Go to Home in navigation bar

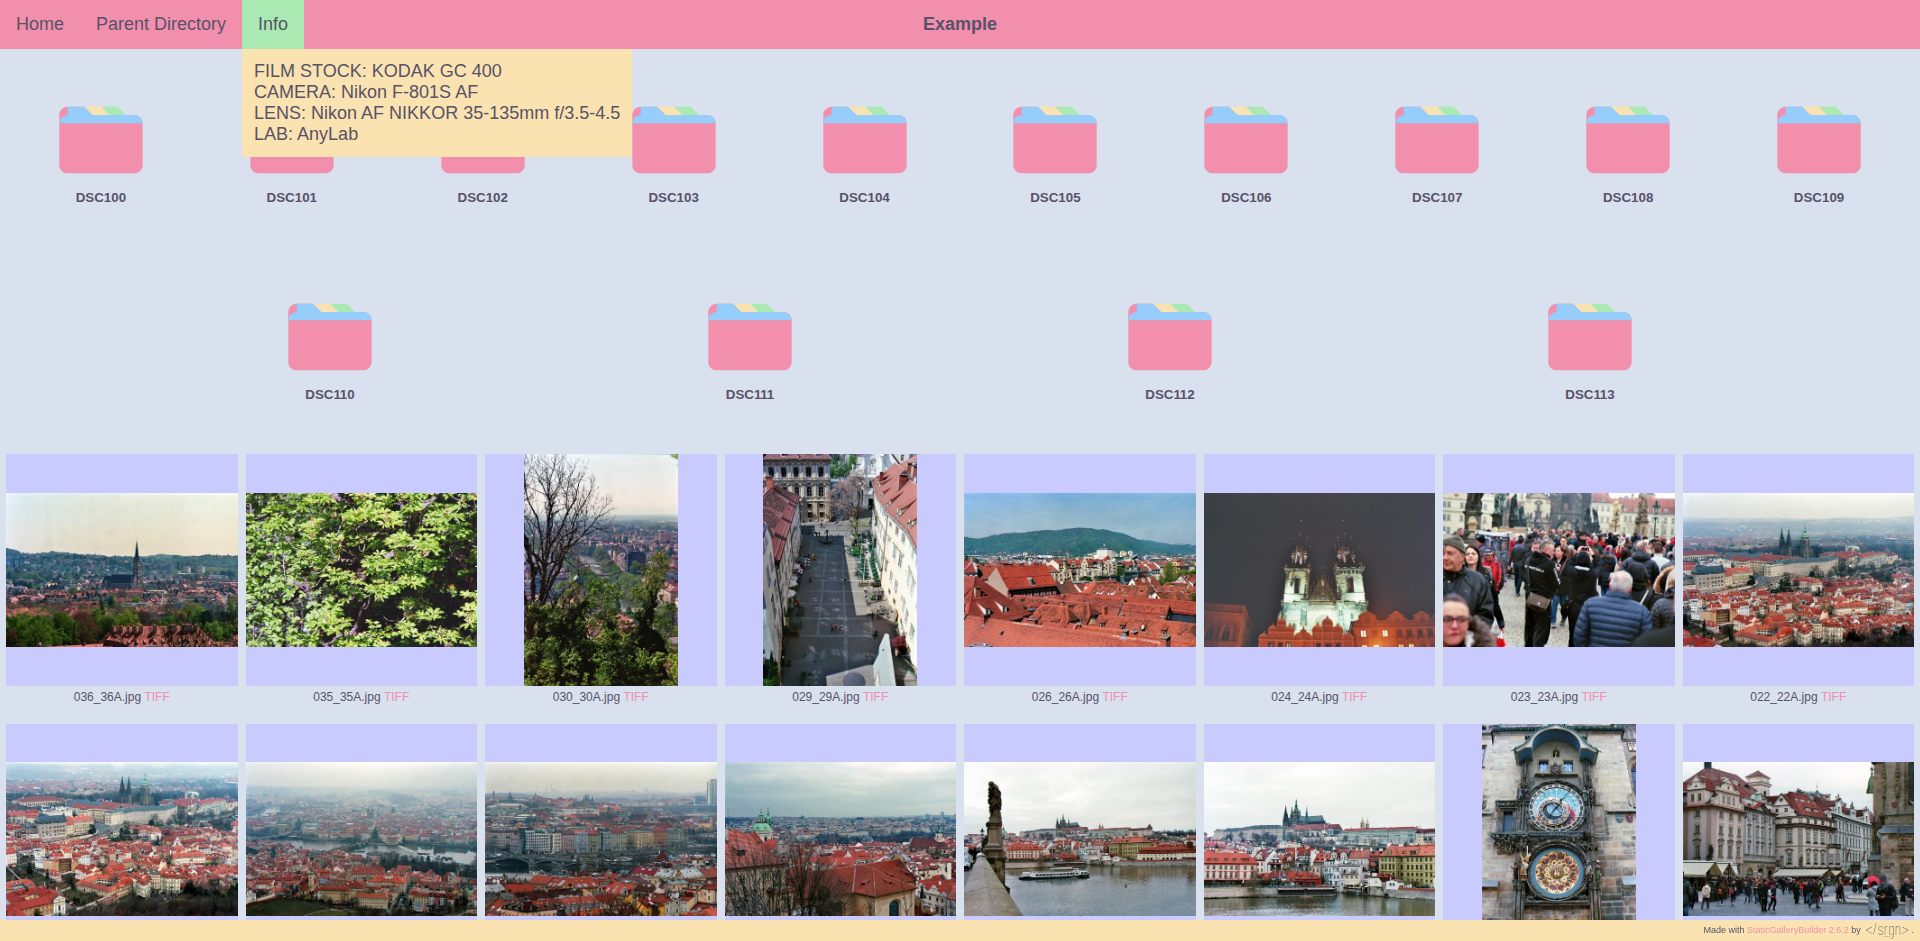coord(40,24)
